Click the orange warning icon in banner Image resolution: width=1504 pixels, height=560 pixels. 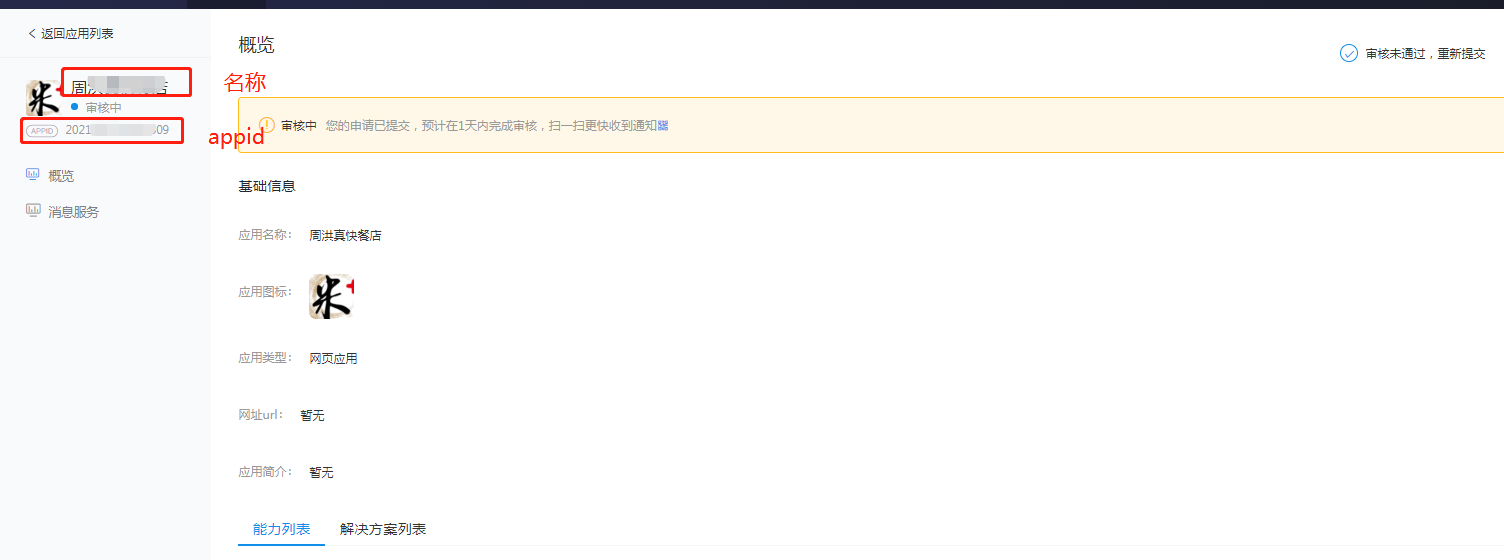(x=267, y=126)
